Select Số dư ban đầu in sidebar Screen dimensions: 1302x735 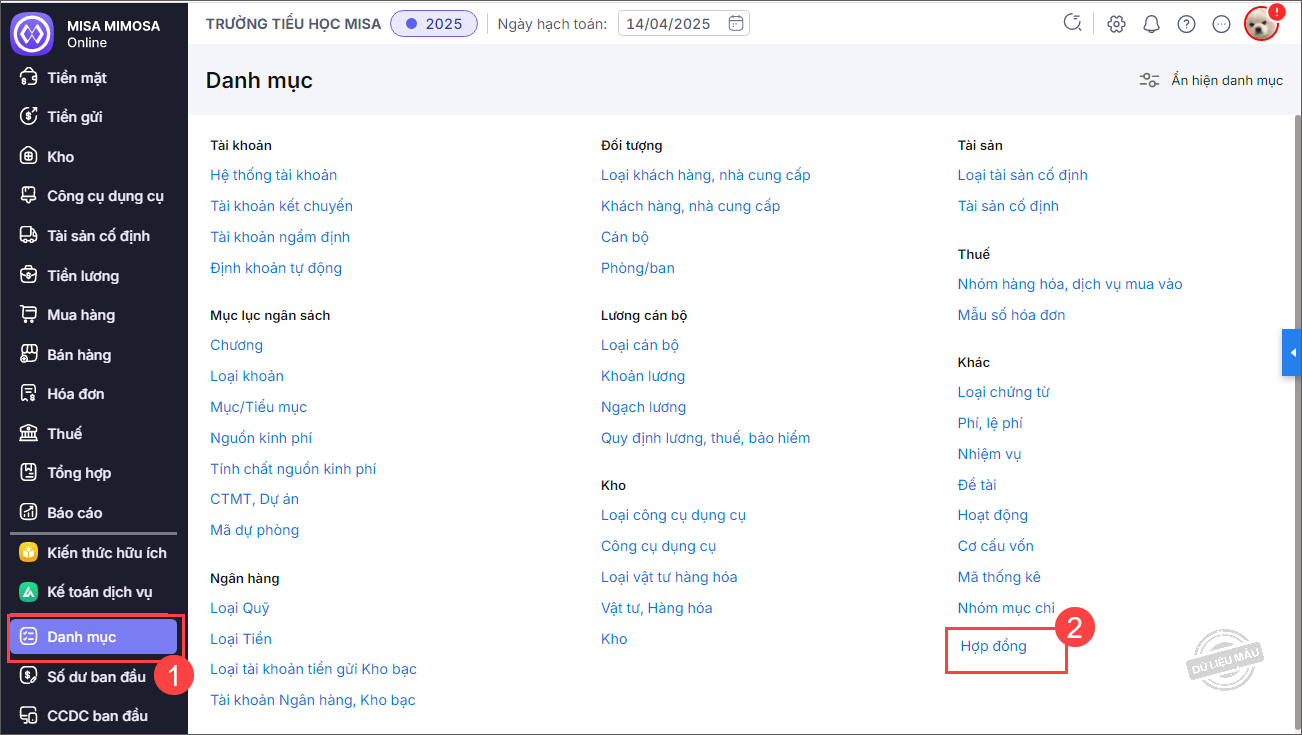[x=96, y=677]
